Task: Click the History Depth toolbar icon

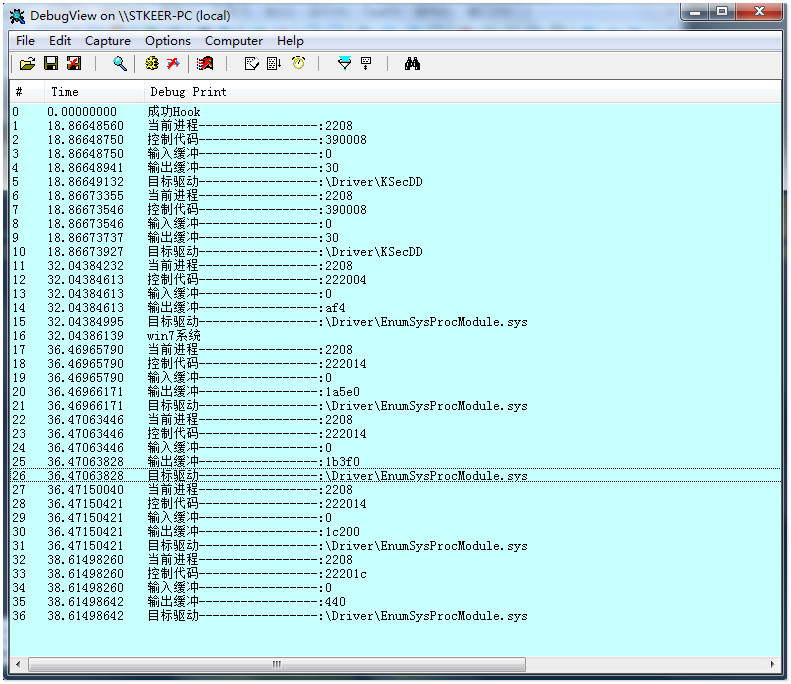Action: tap(366, 63)
